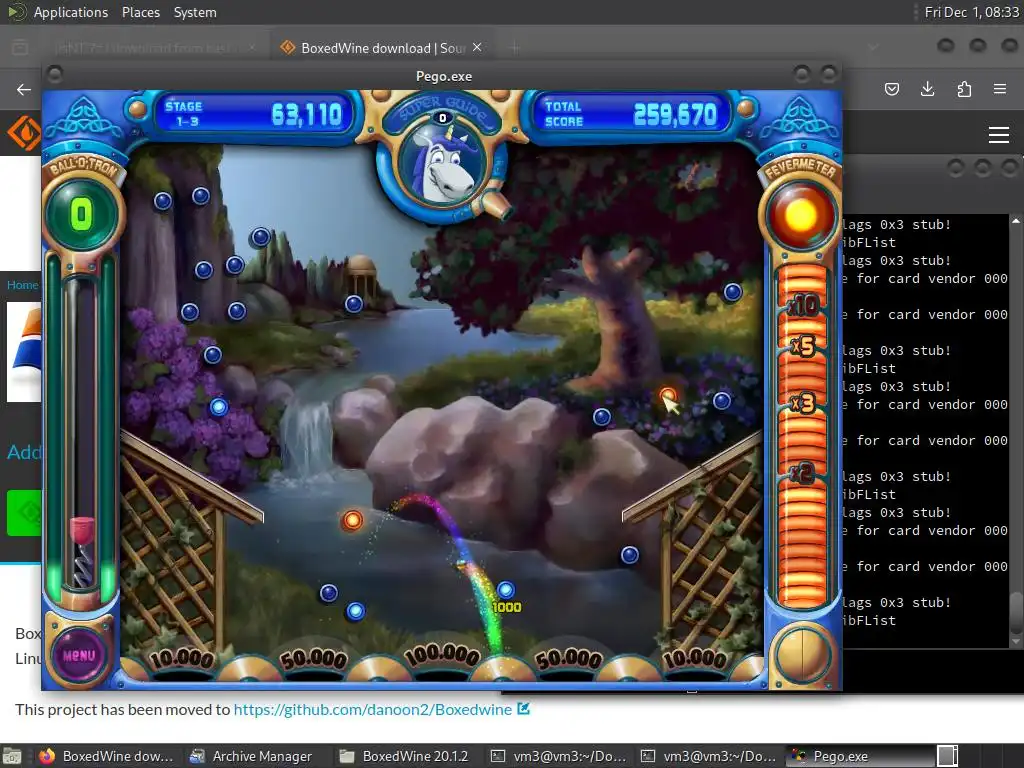
Task: Click the x3 Fevermeter multiplier marker
Action: click(x=803, y=403)
